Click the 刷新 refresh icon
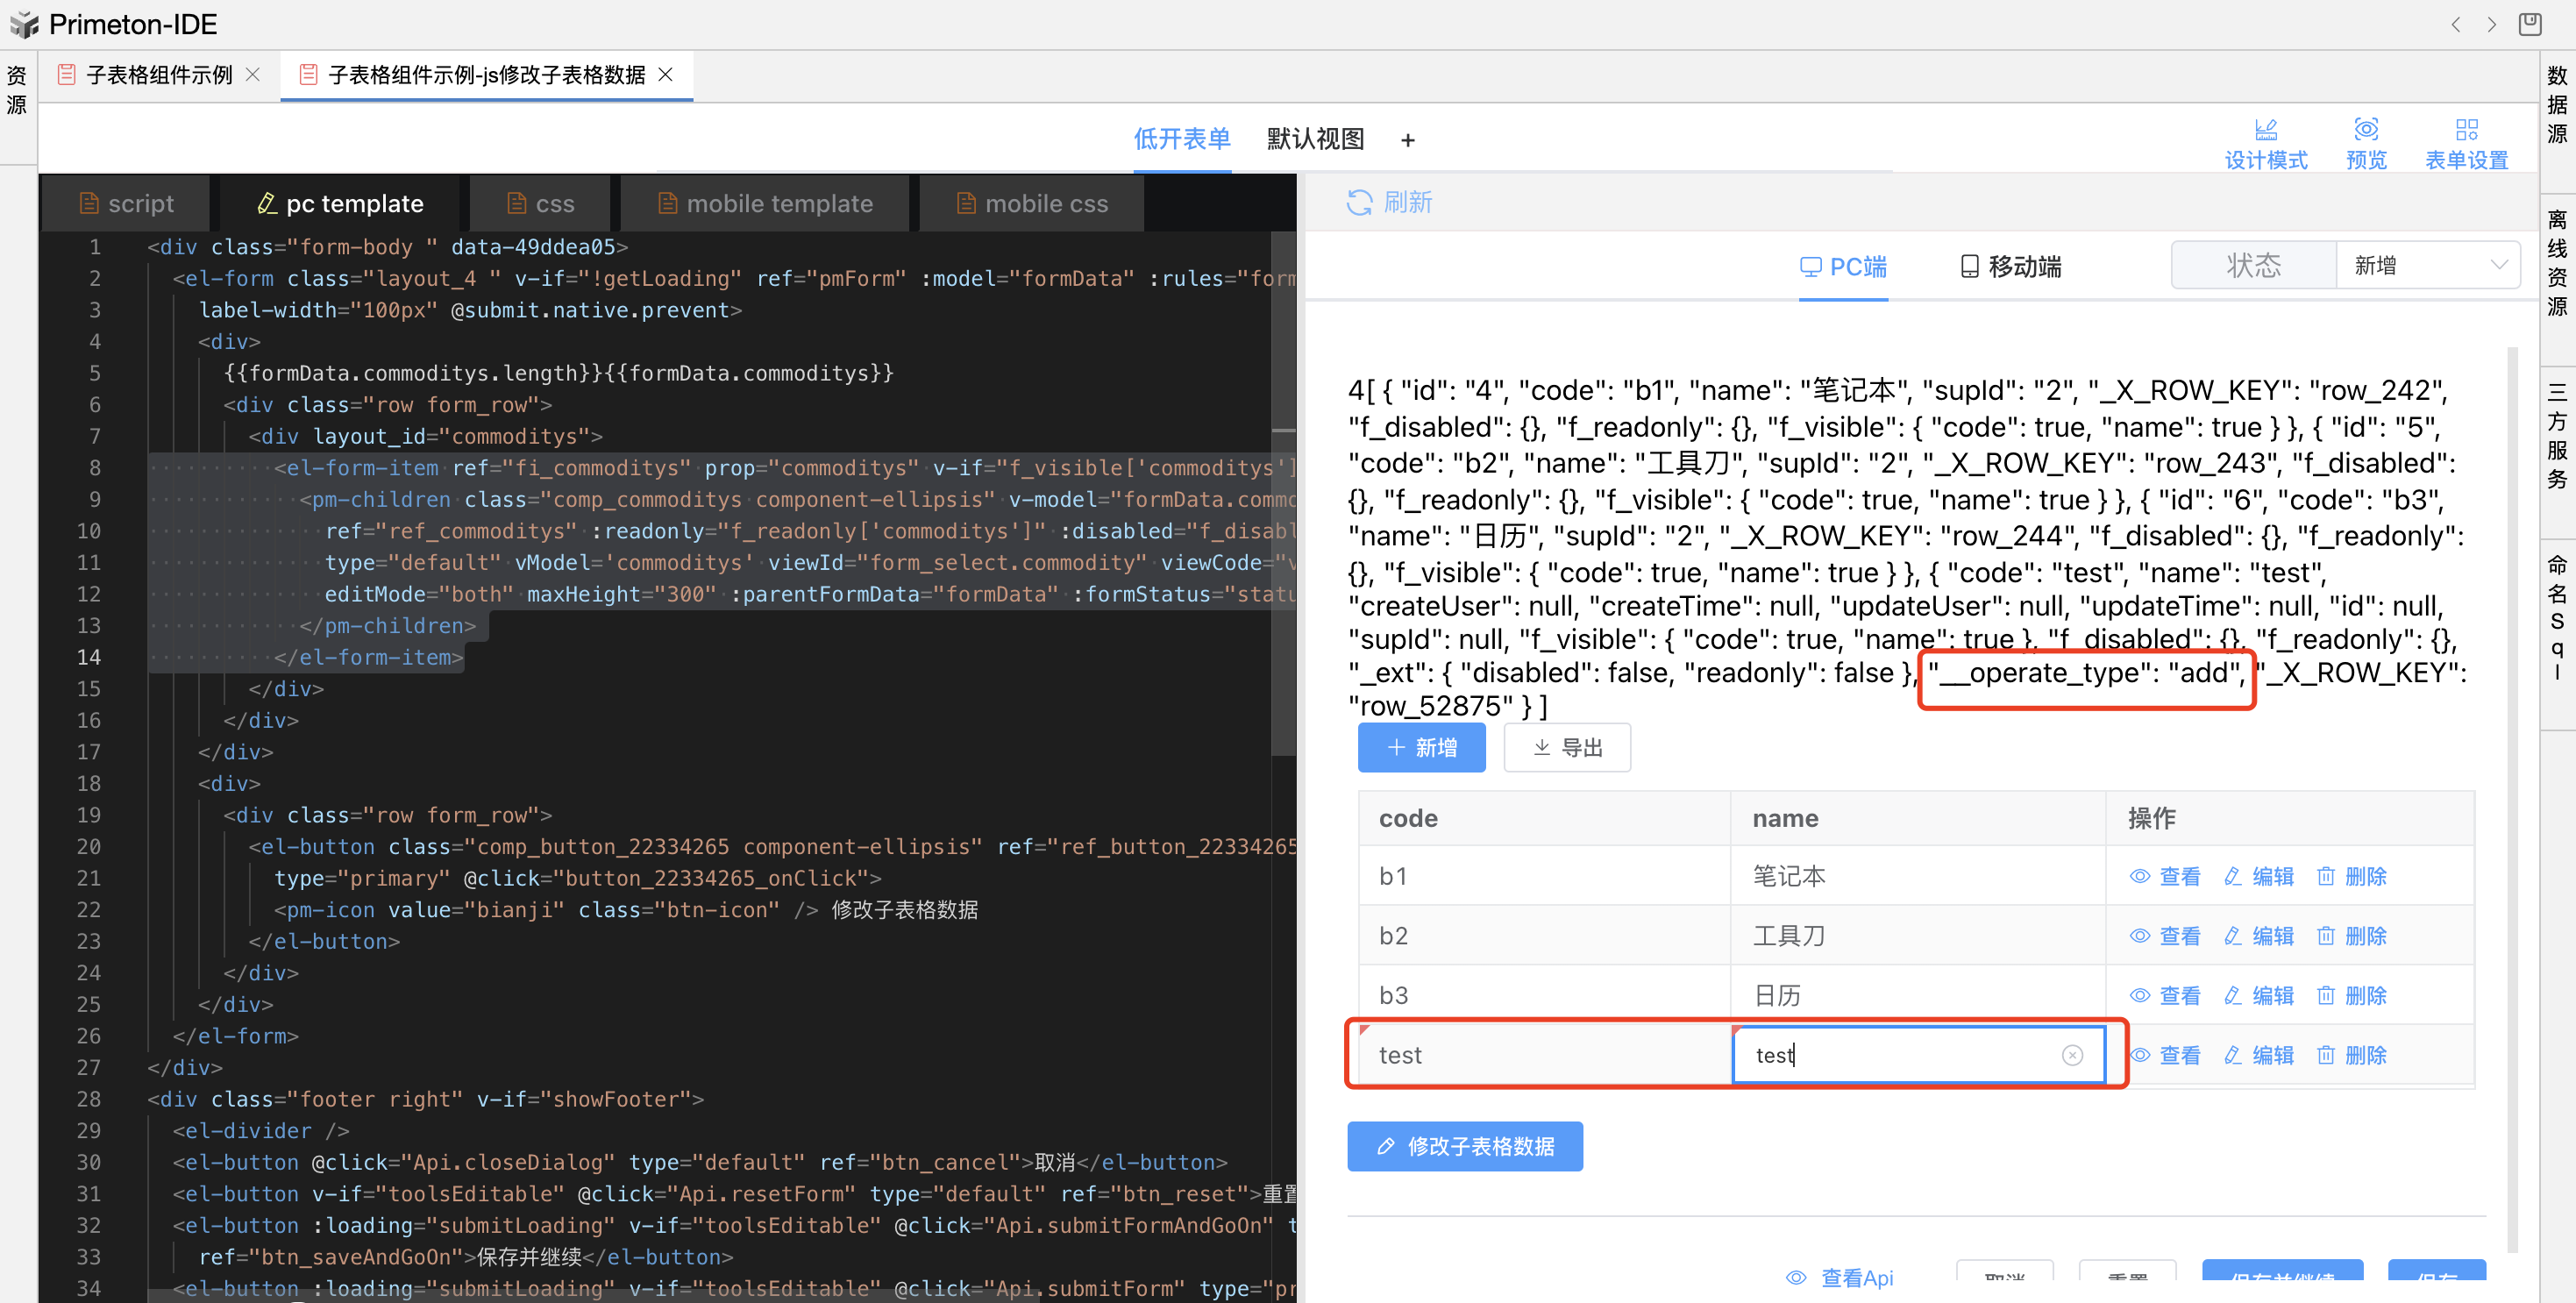2576x1303 pixels. click(1359, 203)
